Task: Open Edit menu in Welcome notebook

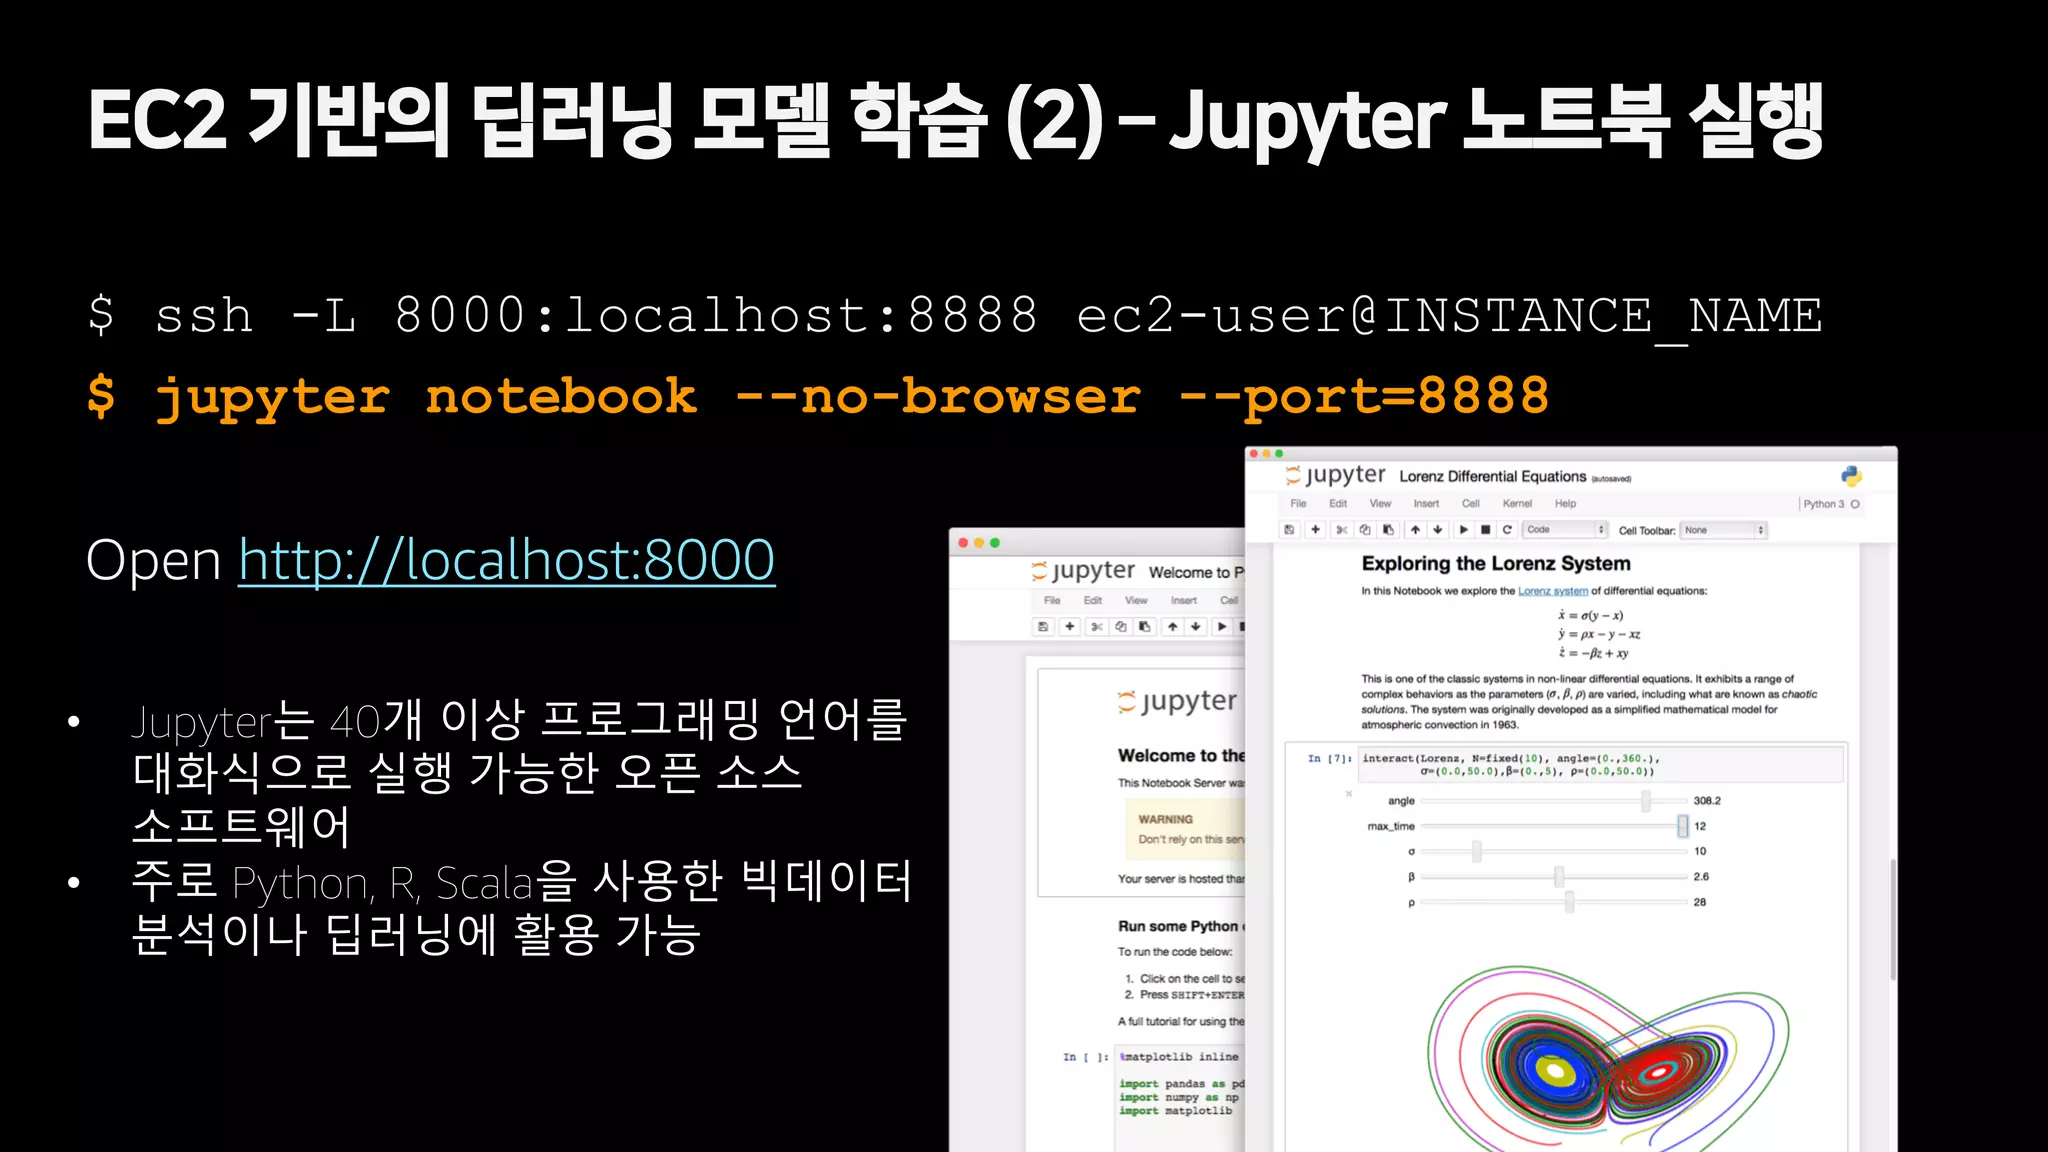Action: click(1093, 601)
